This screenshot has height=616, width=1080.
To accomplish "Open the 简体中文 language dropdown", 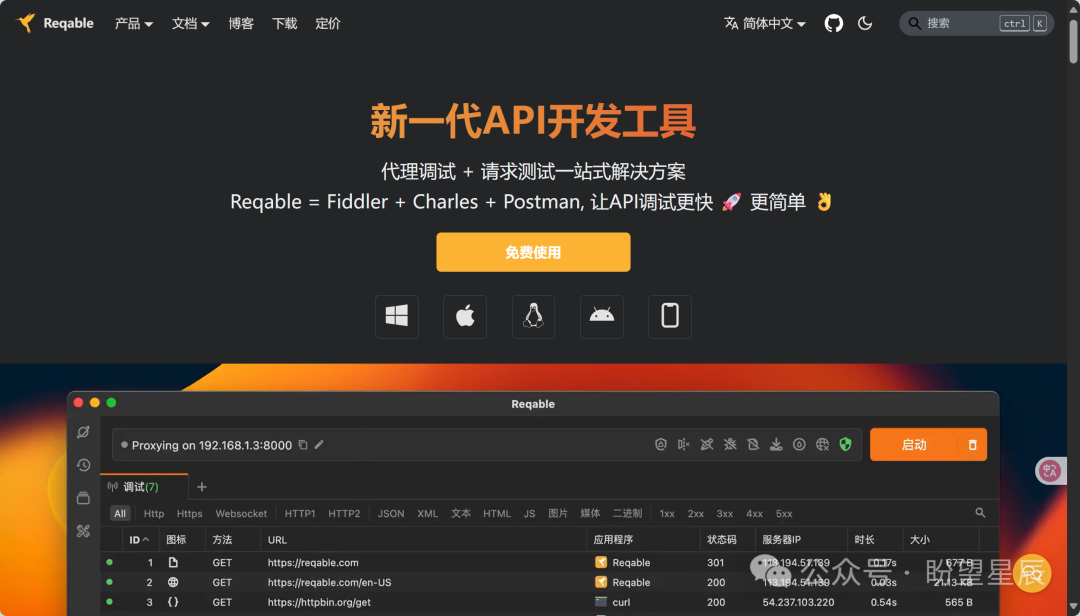I will 764,22.
